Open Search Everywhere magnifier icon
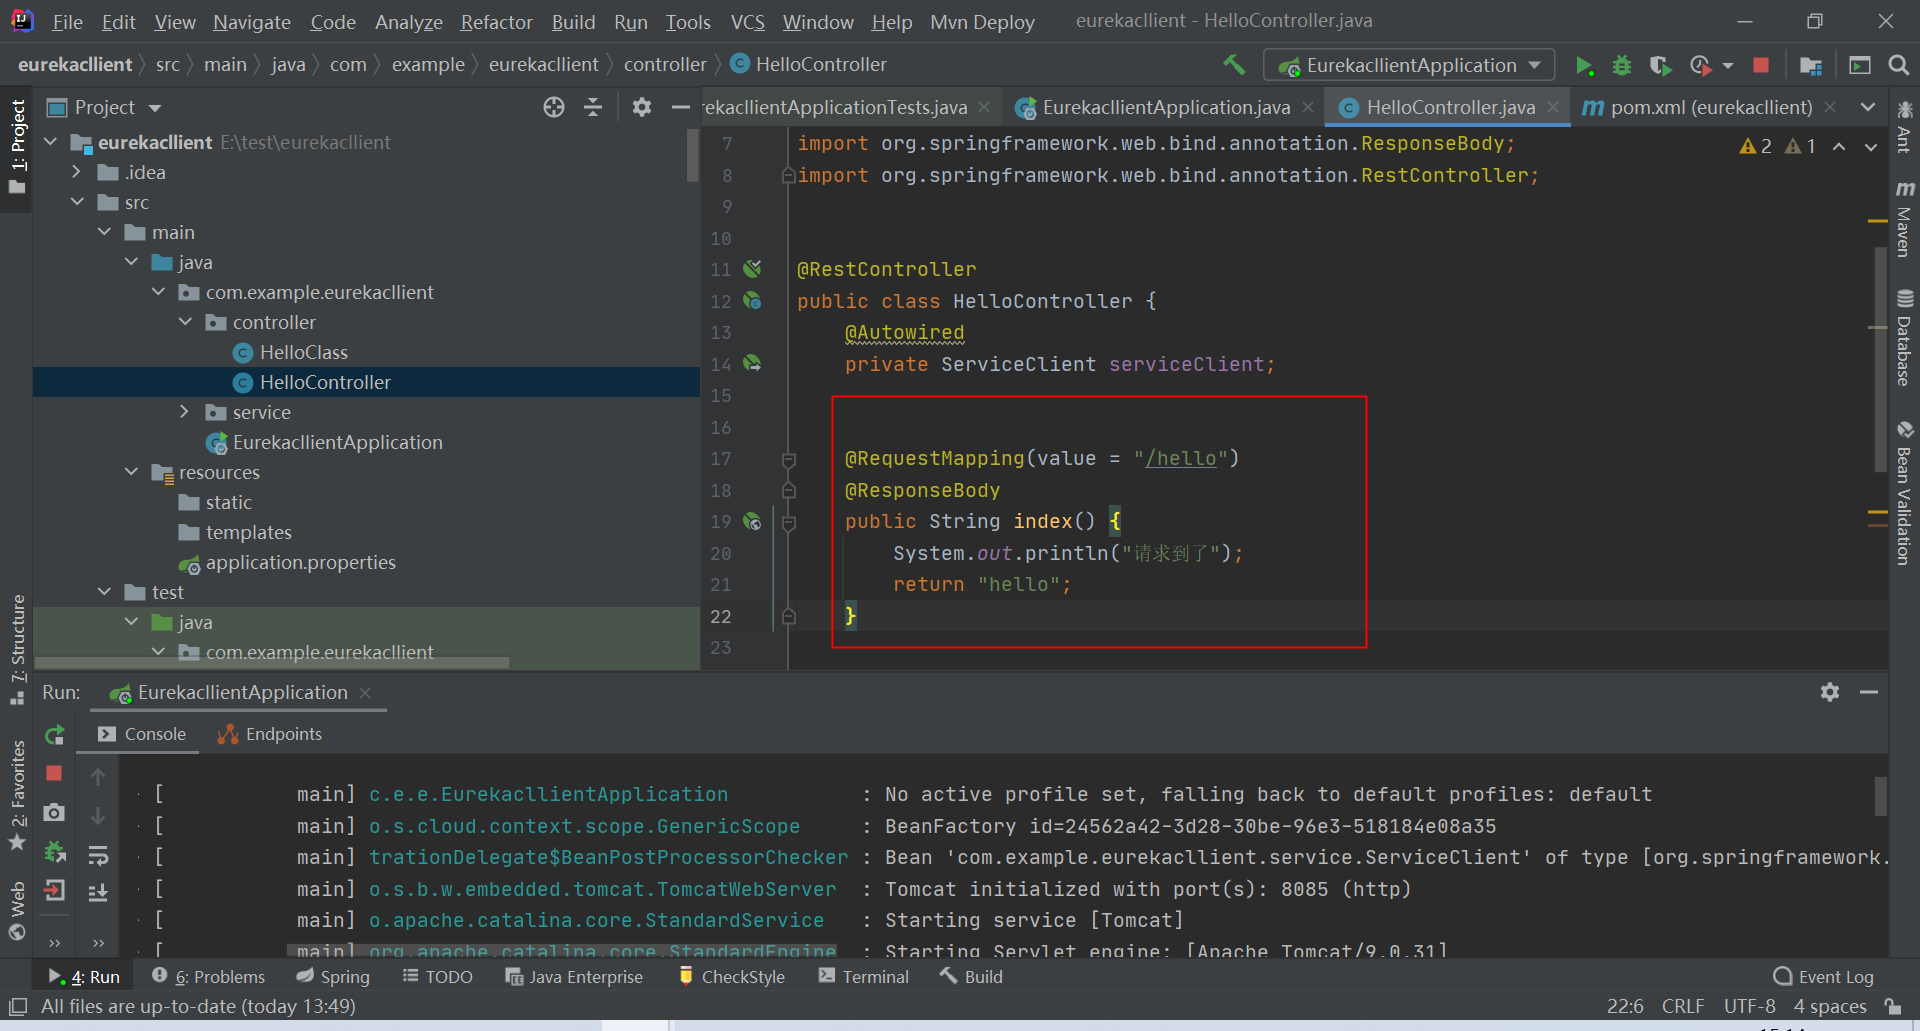1920x1031 pixels. pyautogui.click(x=1898, y=66)
